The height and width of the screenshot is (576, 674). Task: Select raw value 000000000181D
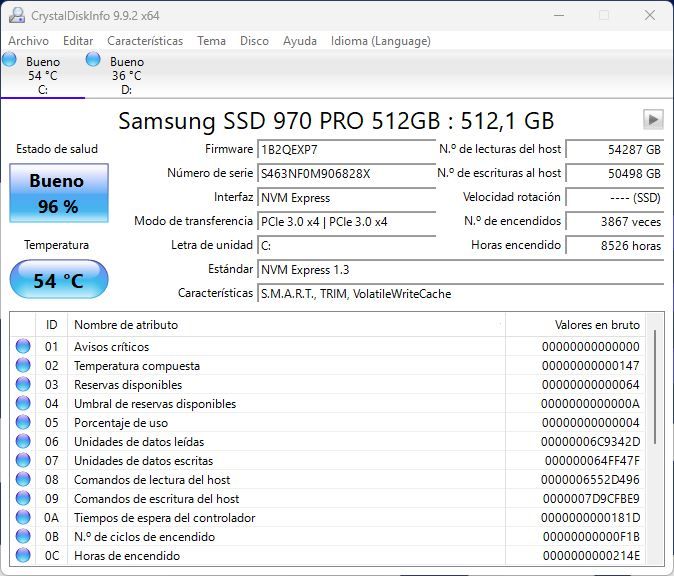[x=590, y=518]
